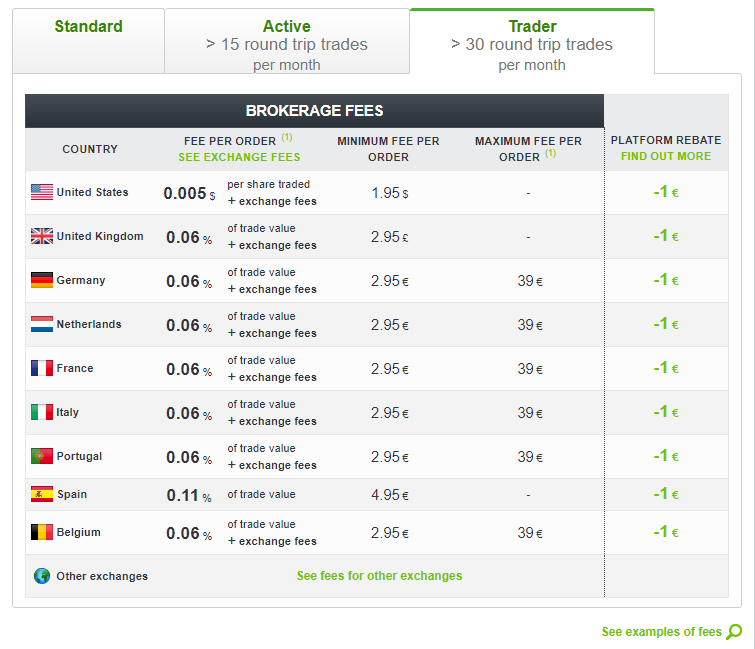
Task: Click the Portugal flag icon
Action: pyautogui.click(x=42, y=456)
